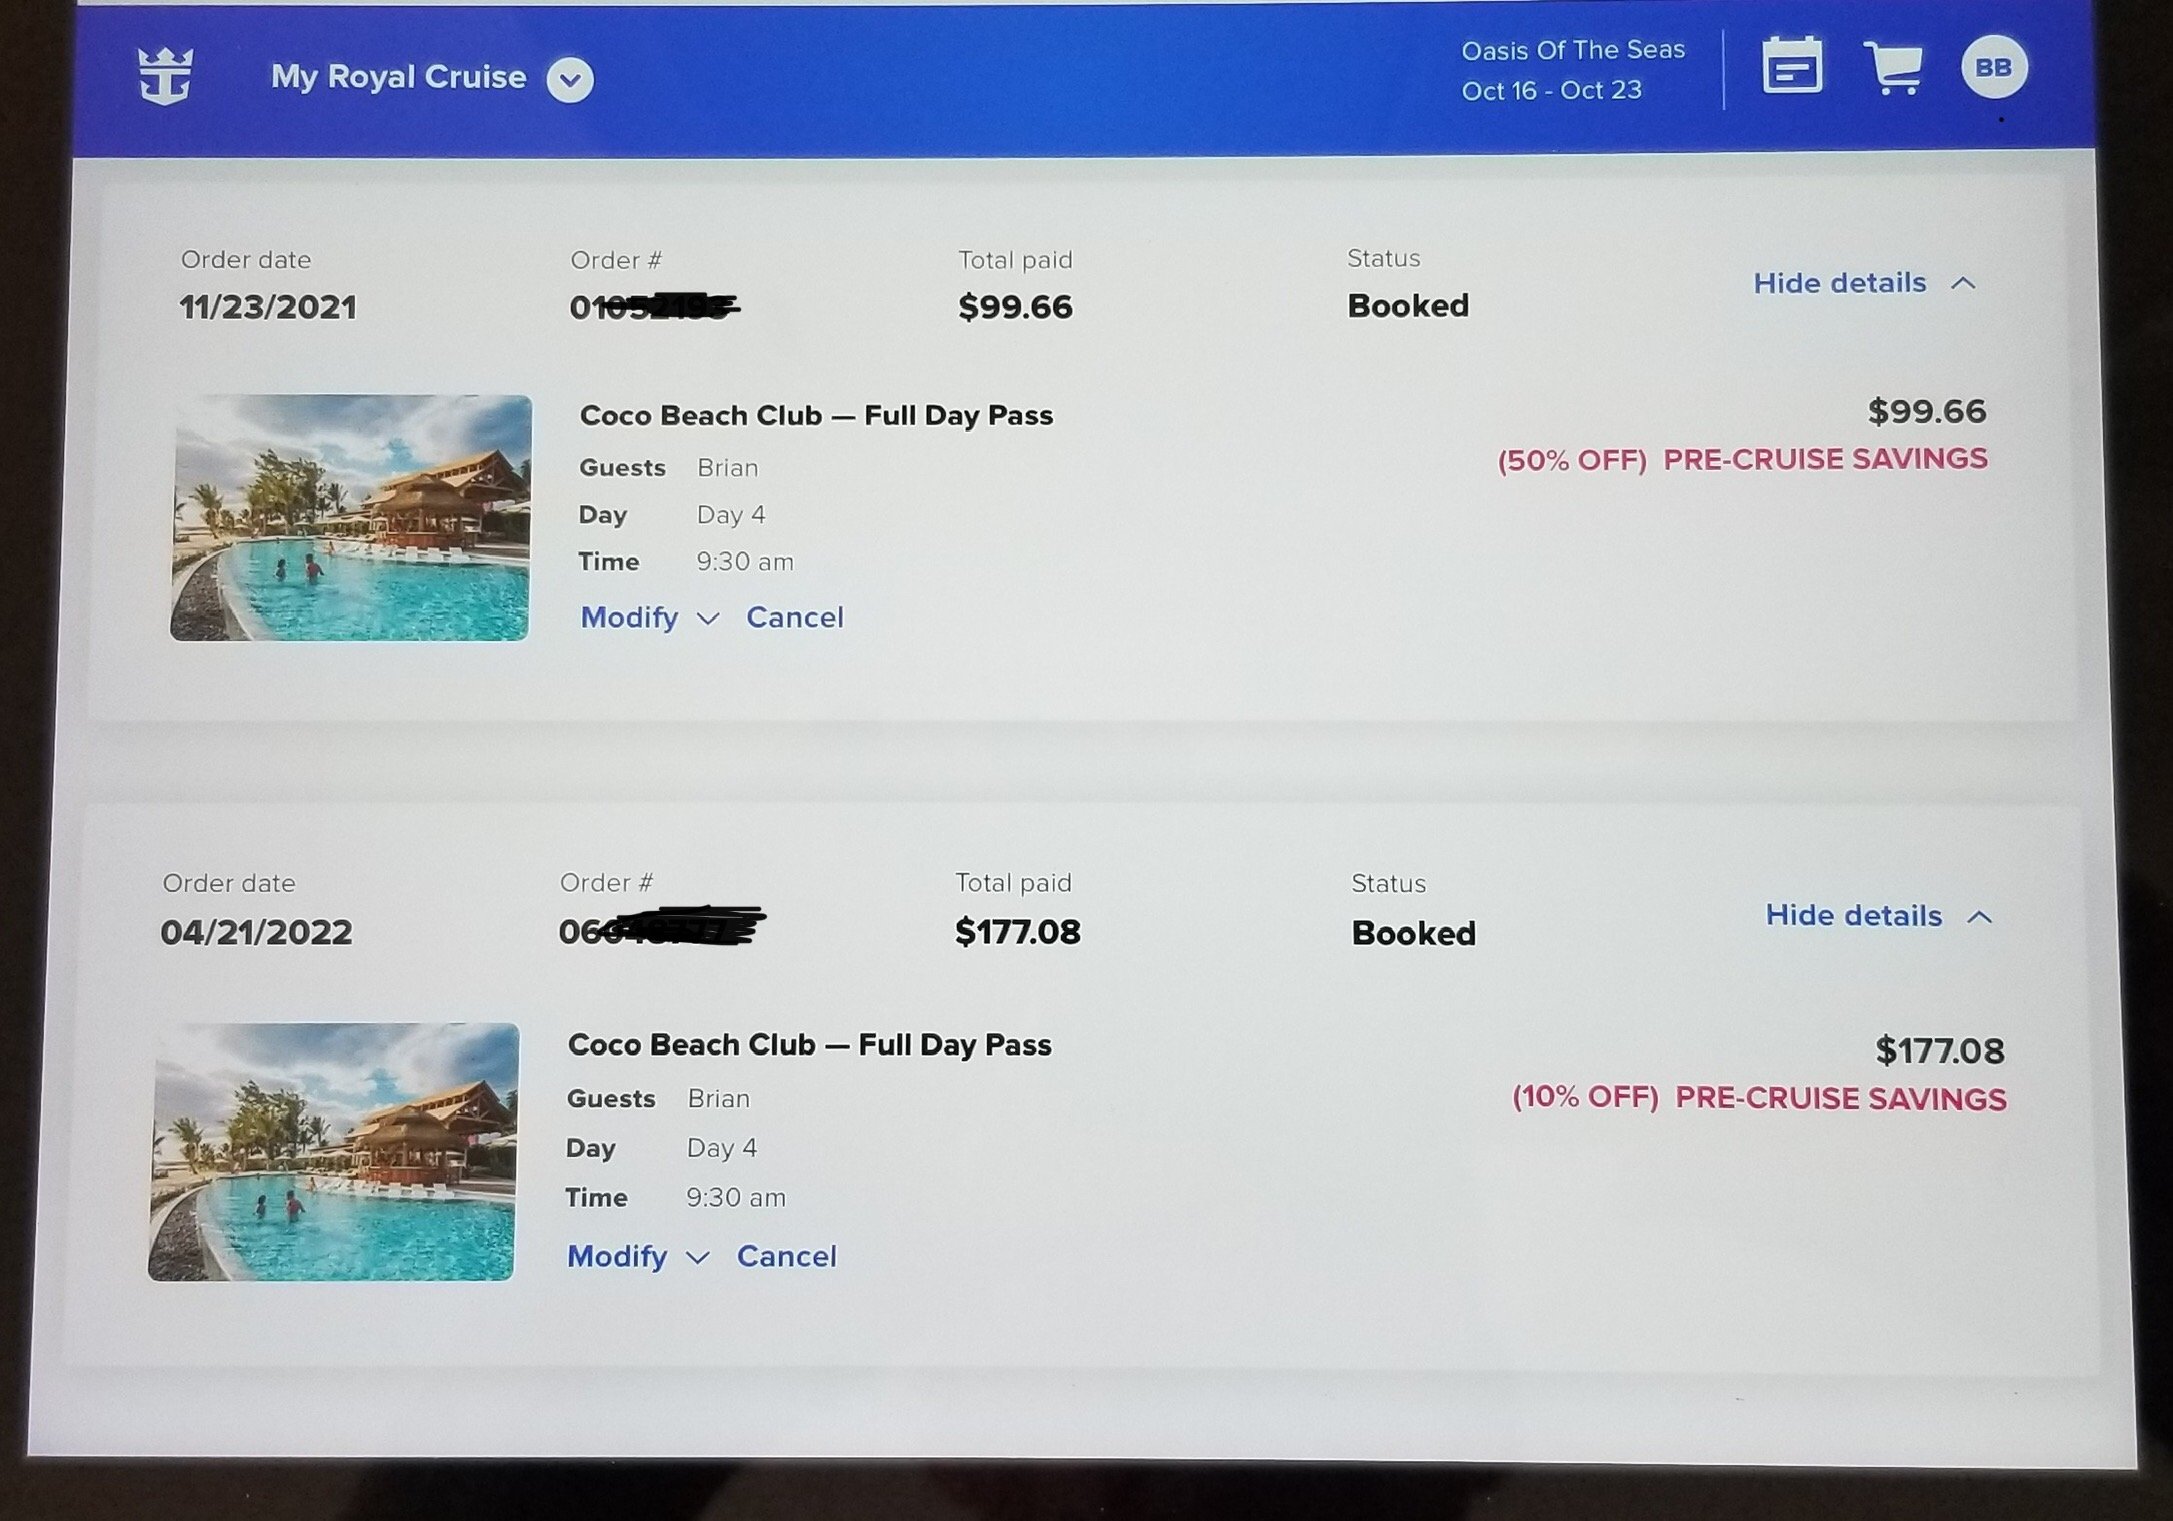Cancel the 50% off Coco Beach pass
The height and width of the screenshot is (1521, 2173).
tap(795, 617)
